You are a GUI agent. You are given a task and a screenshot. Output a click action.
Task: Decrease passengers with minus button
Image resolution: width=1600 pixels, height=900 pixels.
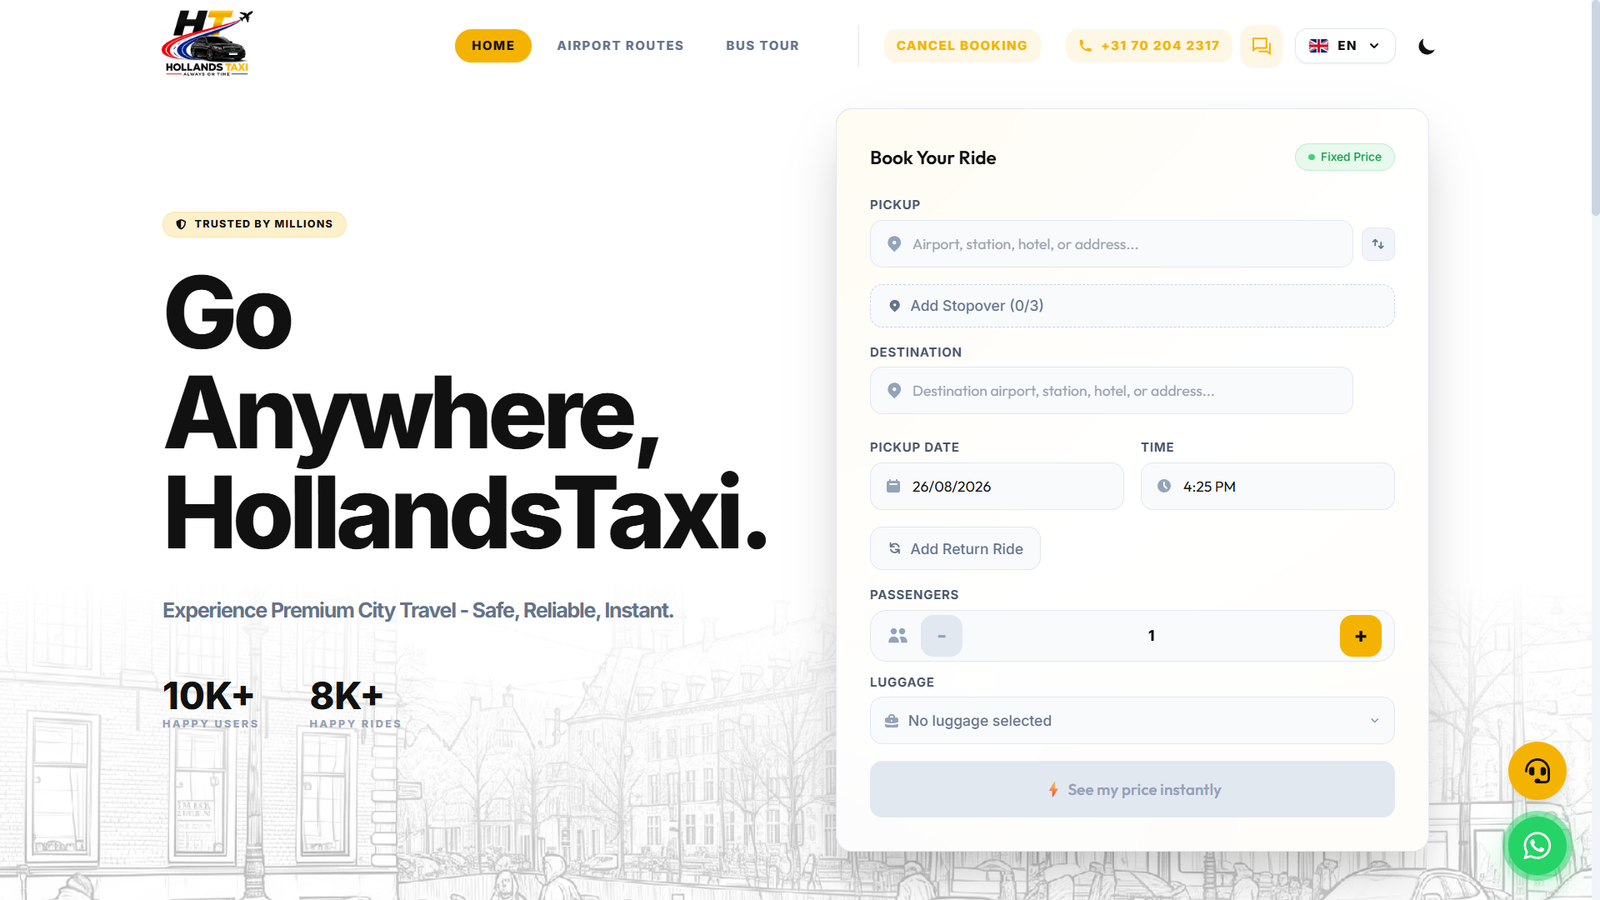[941, 636]
